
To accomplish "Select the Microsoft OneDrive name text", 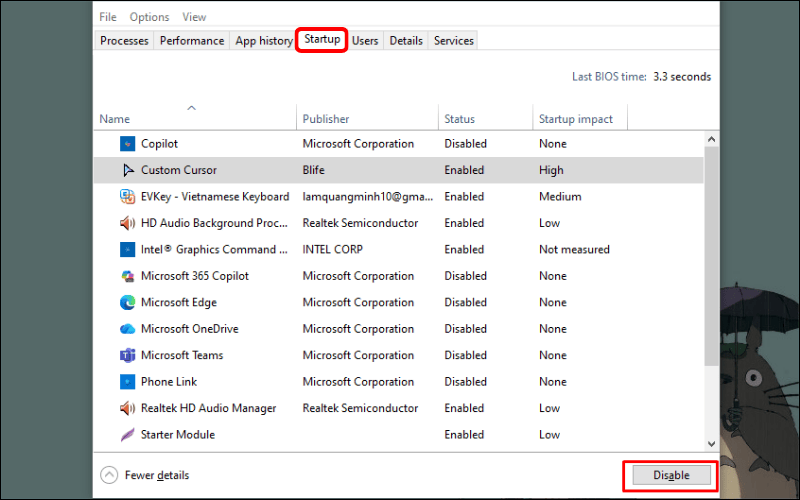I will (189, 329).
